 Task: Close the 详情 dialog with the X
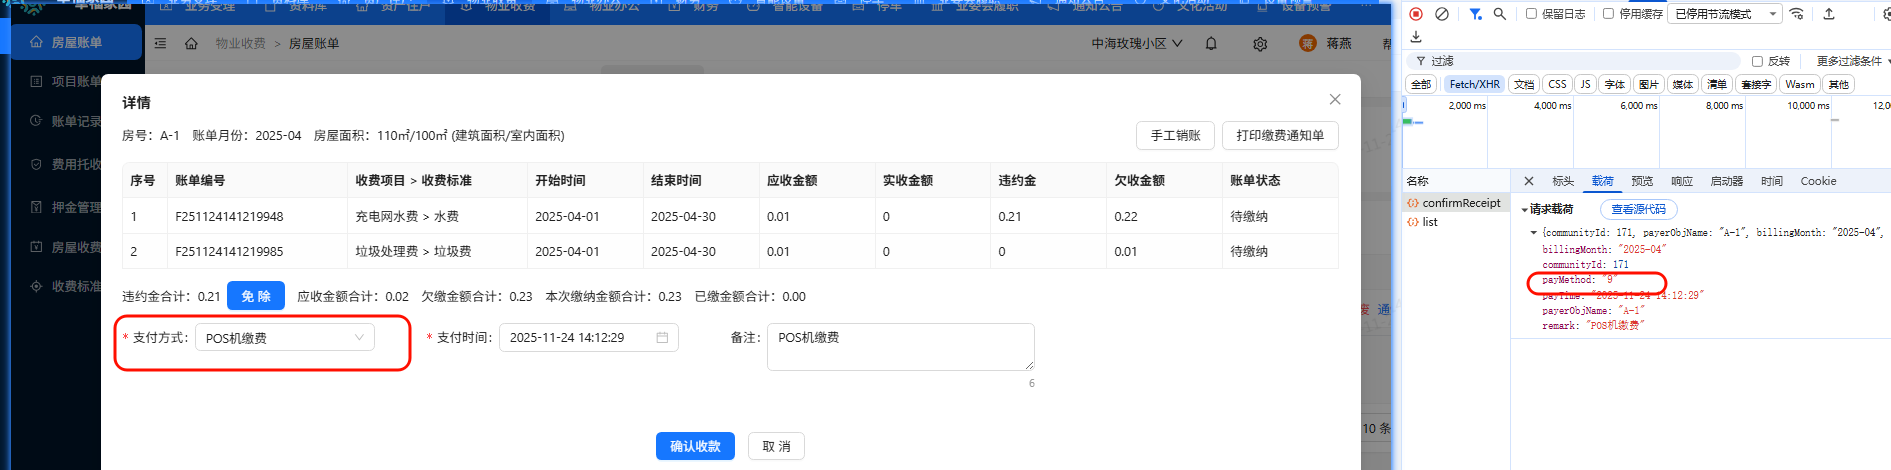(1335, 99)
